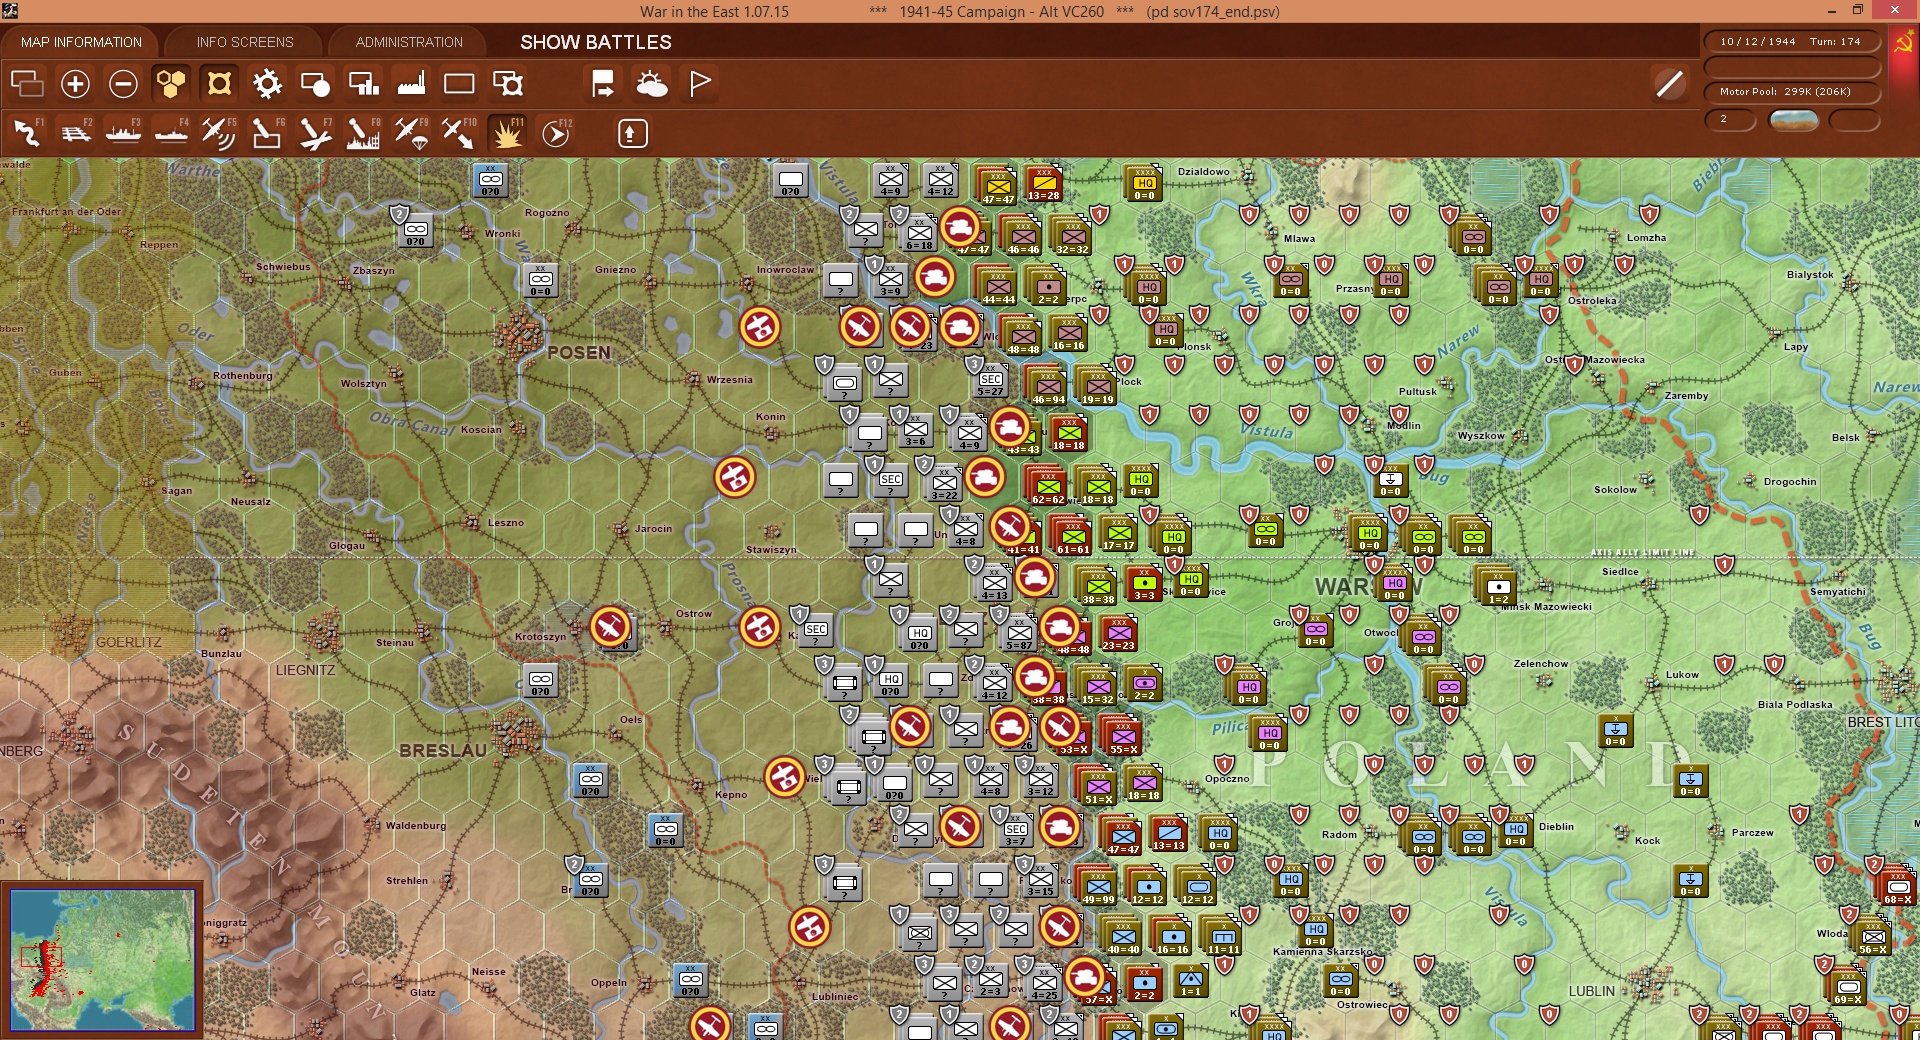Click the POSEN city label

[x=578, y=353]
